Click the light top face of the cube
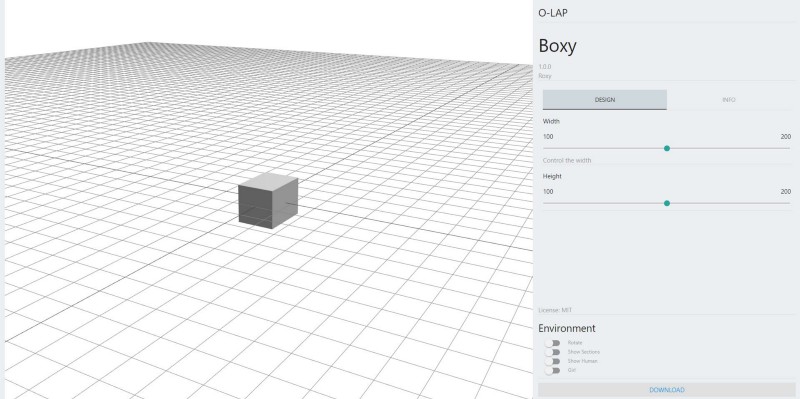 269,181
